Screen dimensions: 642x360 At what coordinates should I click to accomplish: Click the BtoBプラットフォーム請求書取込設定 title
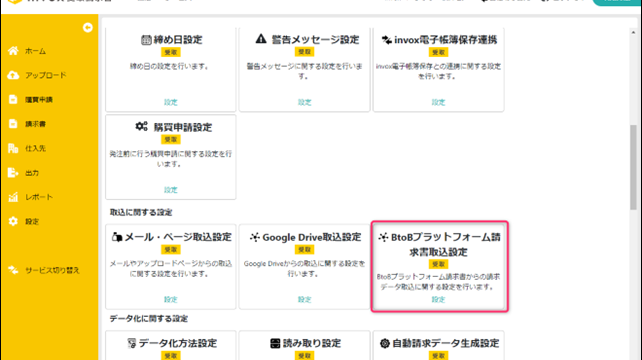[444, 245]
